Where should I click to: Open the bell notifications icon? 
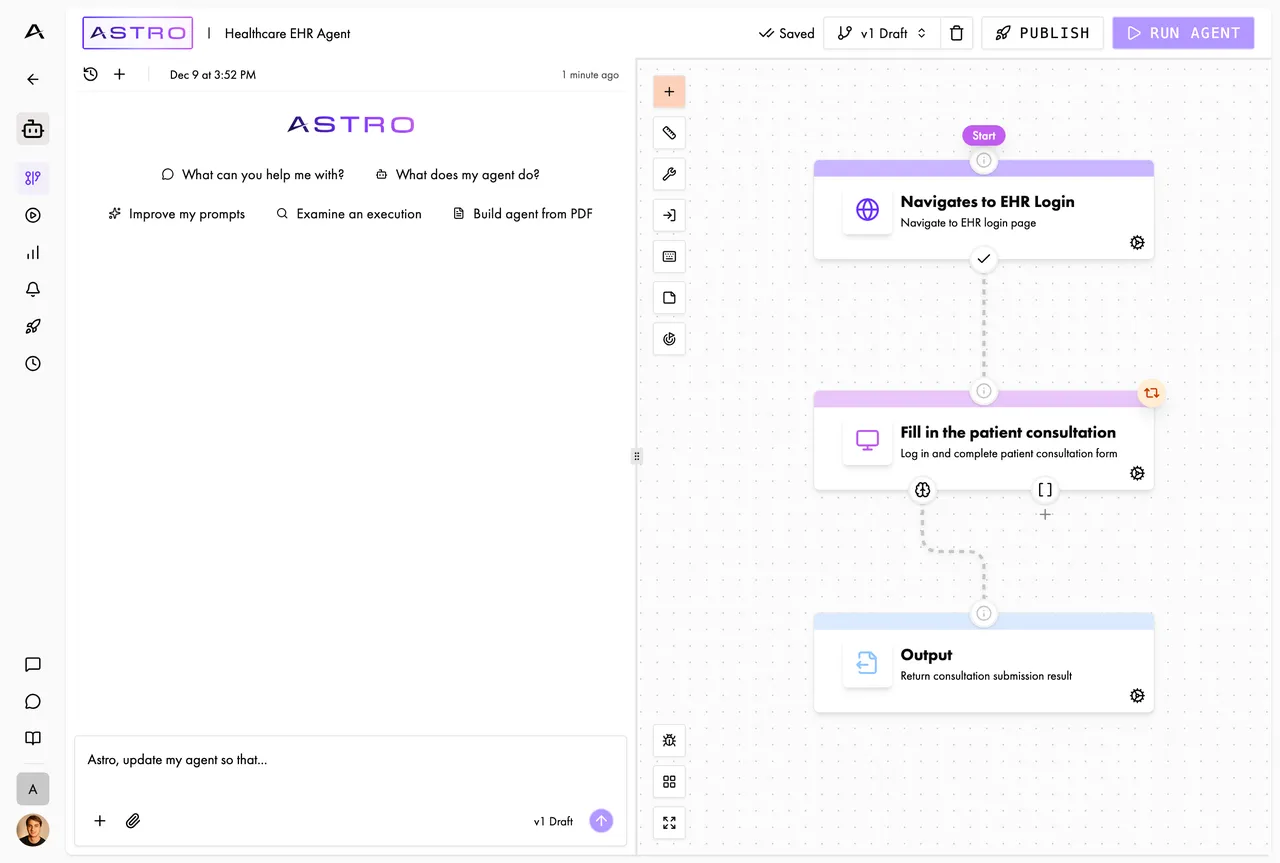pos(33,289)
